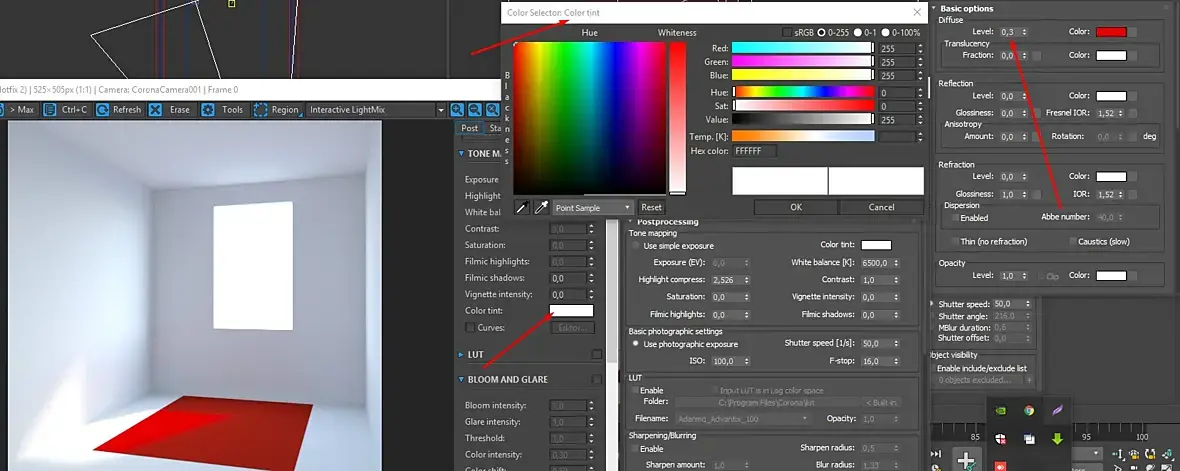Image resolution: width=1180 pixels, height=471 pixels.
Task: Click red Diffuse color swatch
Action: pos(1111,32)
